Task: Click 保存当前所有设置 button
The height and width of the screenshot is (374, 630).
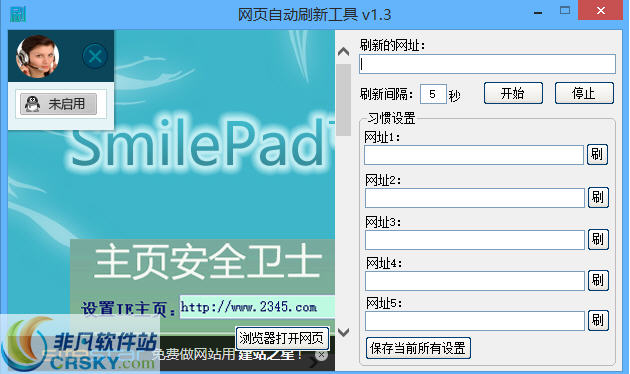Action: (x=418, y=348)
